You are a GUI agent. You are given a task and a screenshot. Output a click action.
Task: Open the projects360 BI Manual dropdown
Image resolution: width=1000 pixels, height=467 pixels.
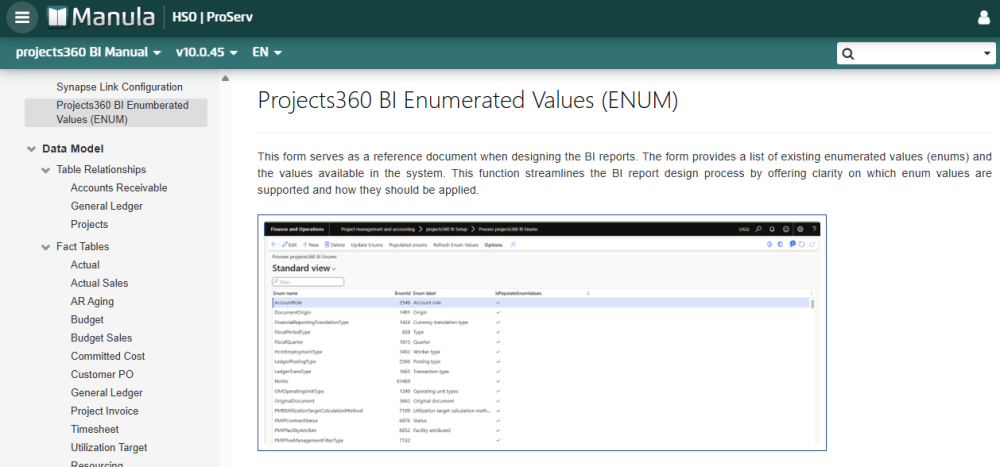pyautogui.click(x=89, y=52)
